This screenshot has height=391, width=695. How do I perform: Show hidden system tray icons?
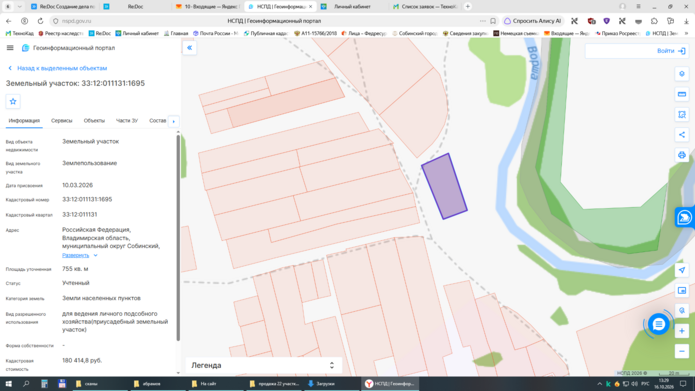[599, 384]
